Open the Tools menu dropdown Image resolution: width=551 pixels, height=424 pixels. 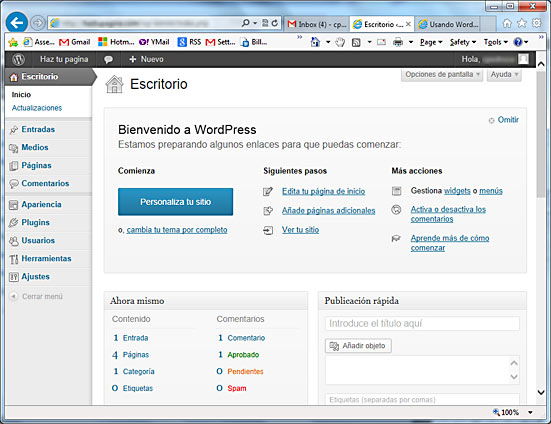click(x=495, y=43)
